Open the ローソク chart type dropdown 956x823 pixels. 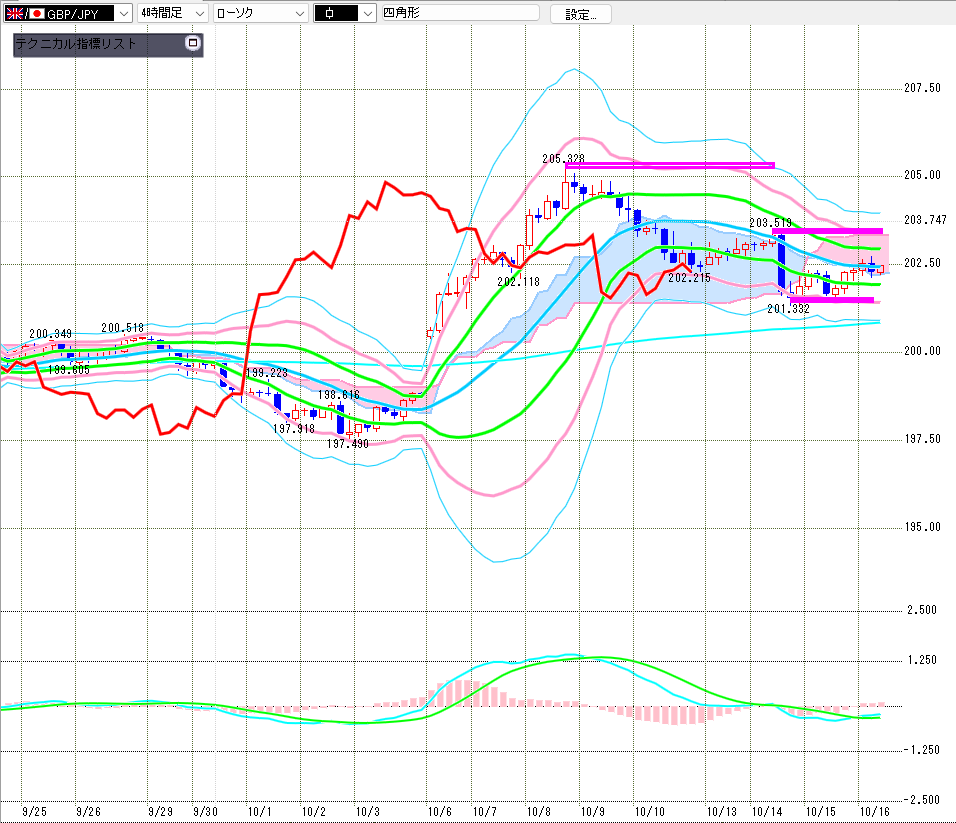click(259, 13)
